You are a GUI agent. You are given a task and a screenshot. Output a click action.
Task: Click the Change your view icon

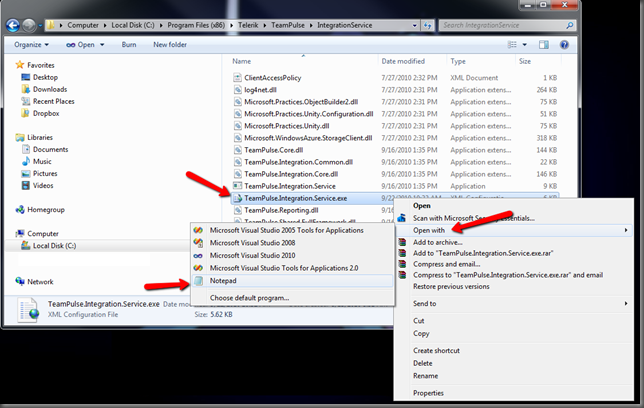click(x=512, y=44)
